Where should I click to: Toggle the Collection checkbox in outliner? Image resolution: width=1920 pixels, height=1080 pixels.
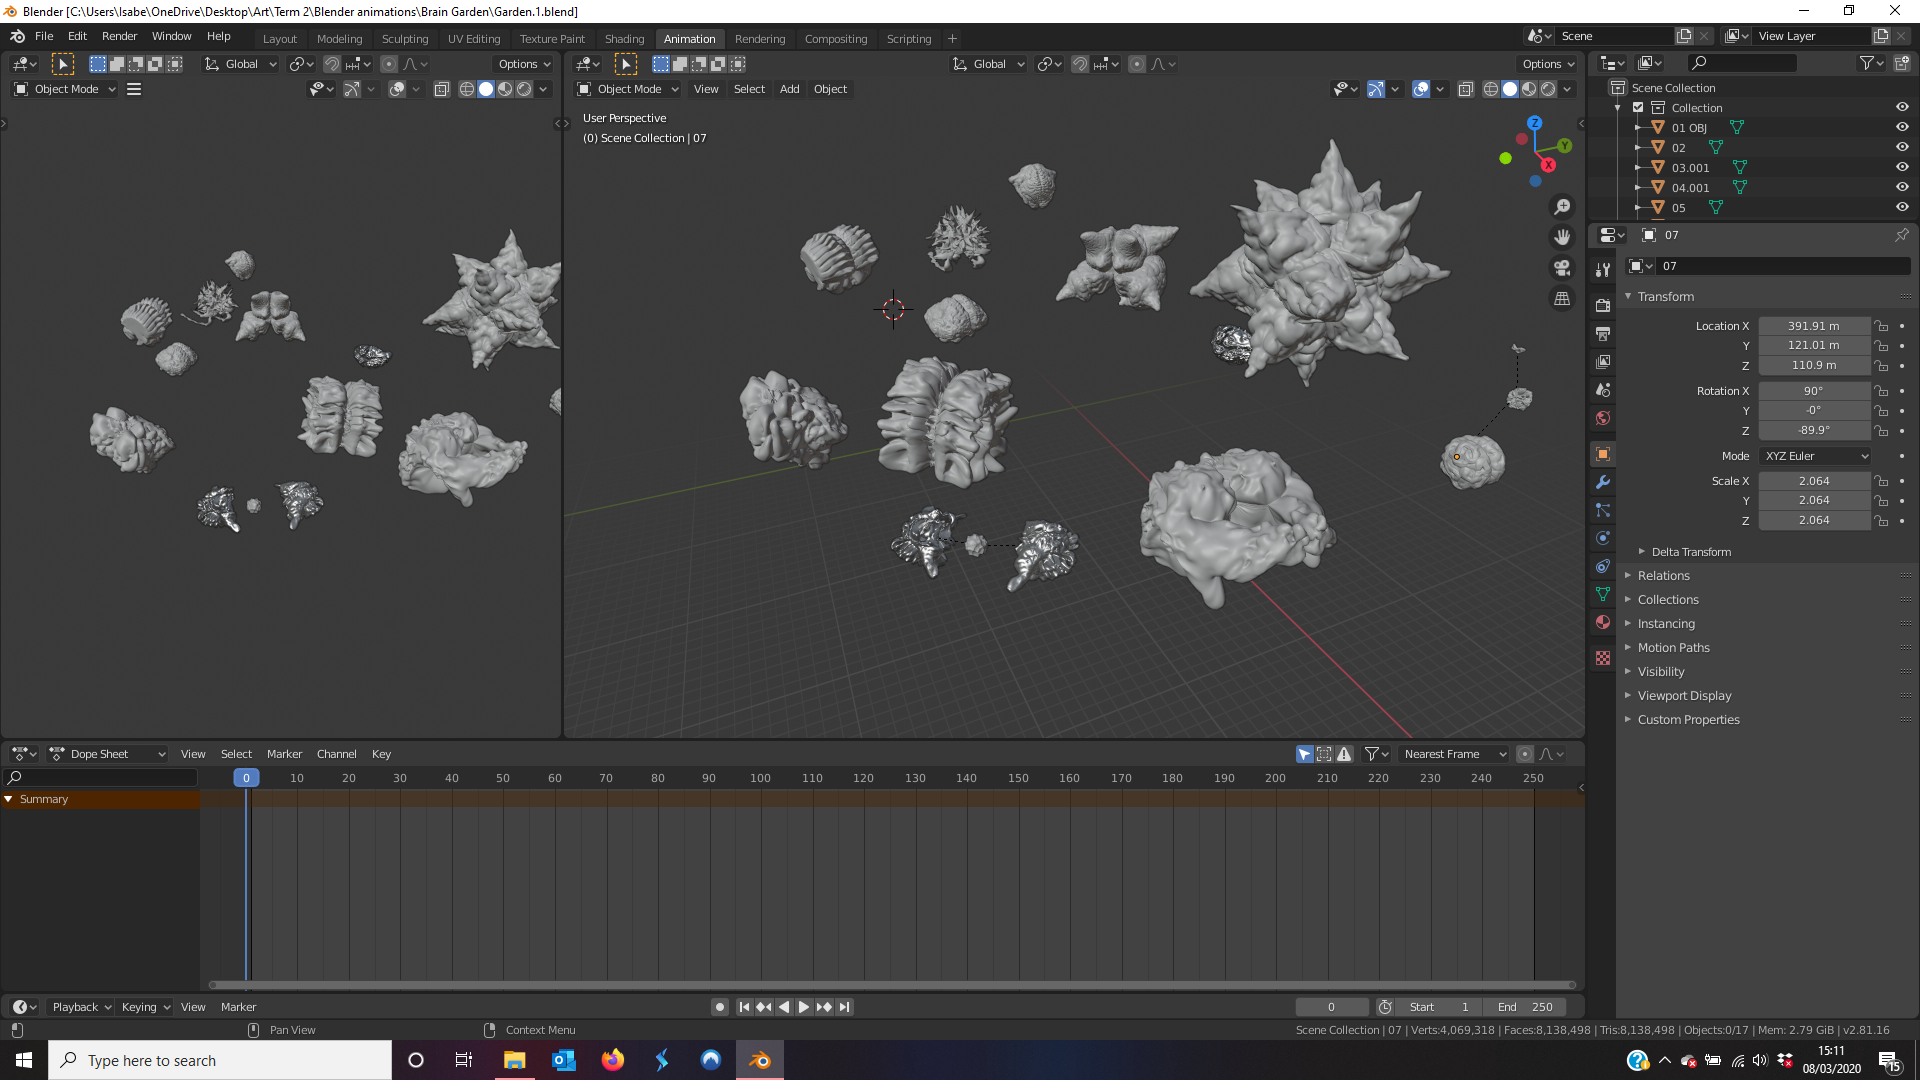1638,108
